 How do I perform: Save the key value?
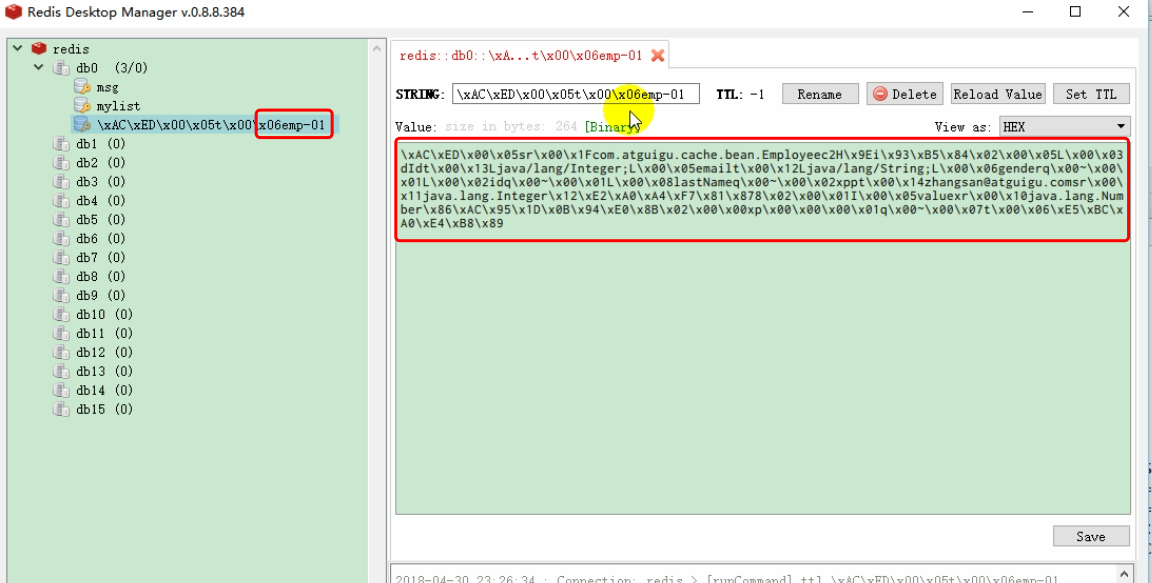pyautogui.click(x=1091, y=537)
